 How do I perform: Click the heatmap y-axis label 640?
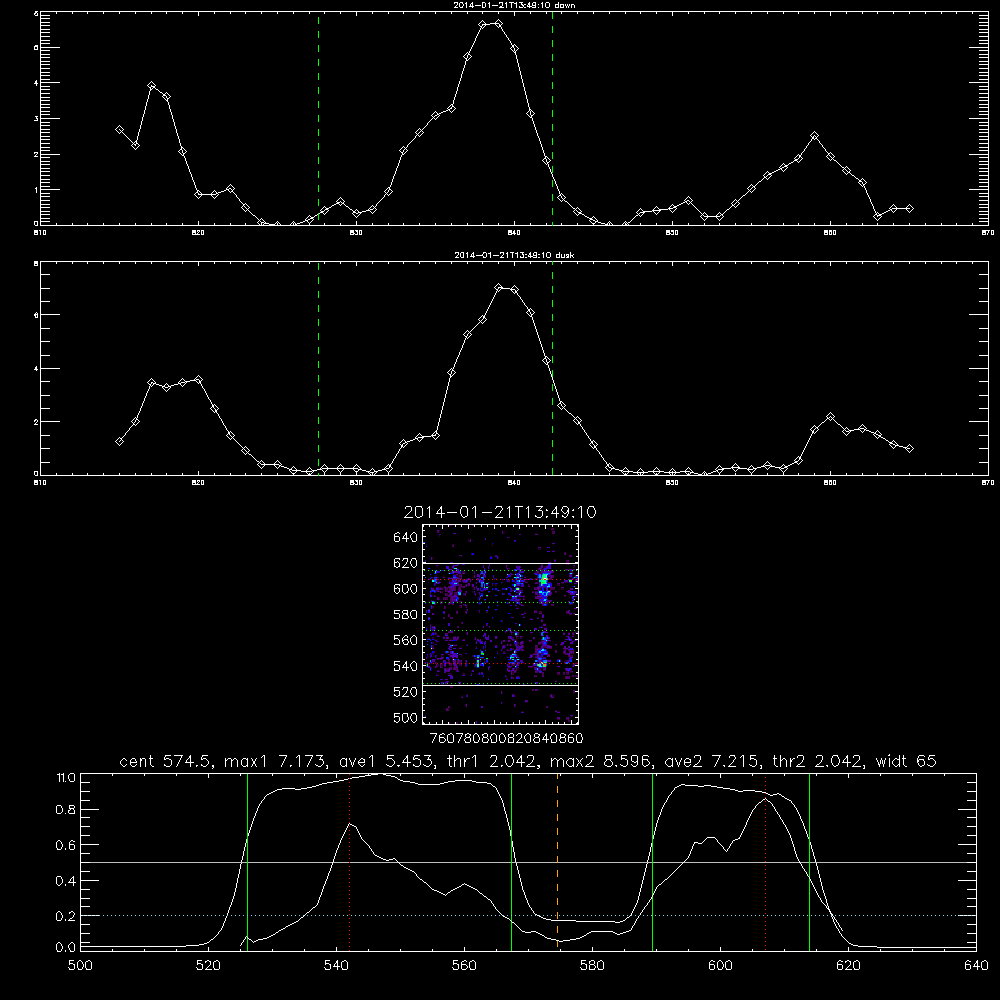point(406,538)
